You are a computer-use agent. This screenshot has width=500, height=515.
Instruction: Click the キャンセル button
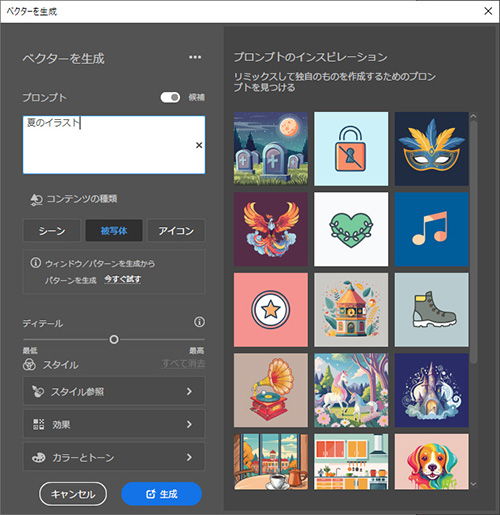[73, 494]
